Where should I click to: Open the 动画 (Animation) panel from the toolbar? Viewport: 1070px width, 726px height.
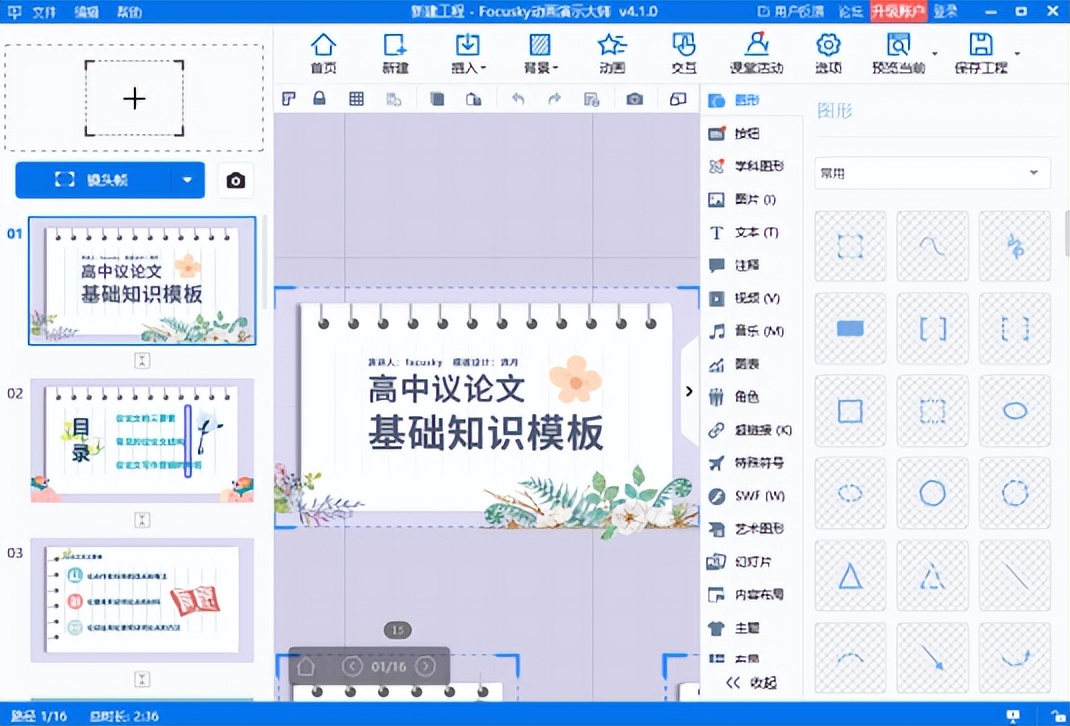pyautogui.click(x=612, y=52)
